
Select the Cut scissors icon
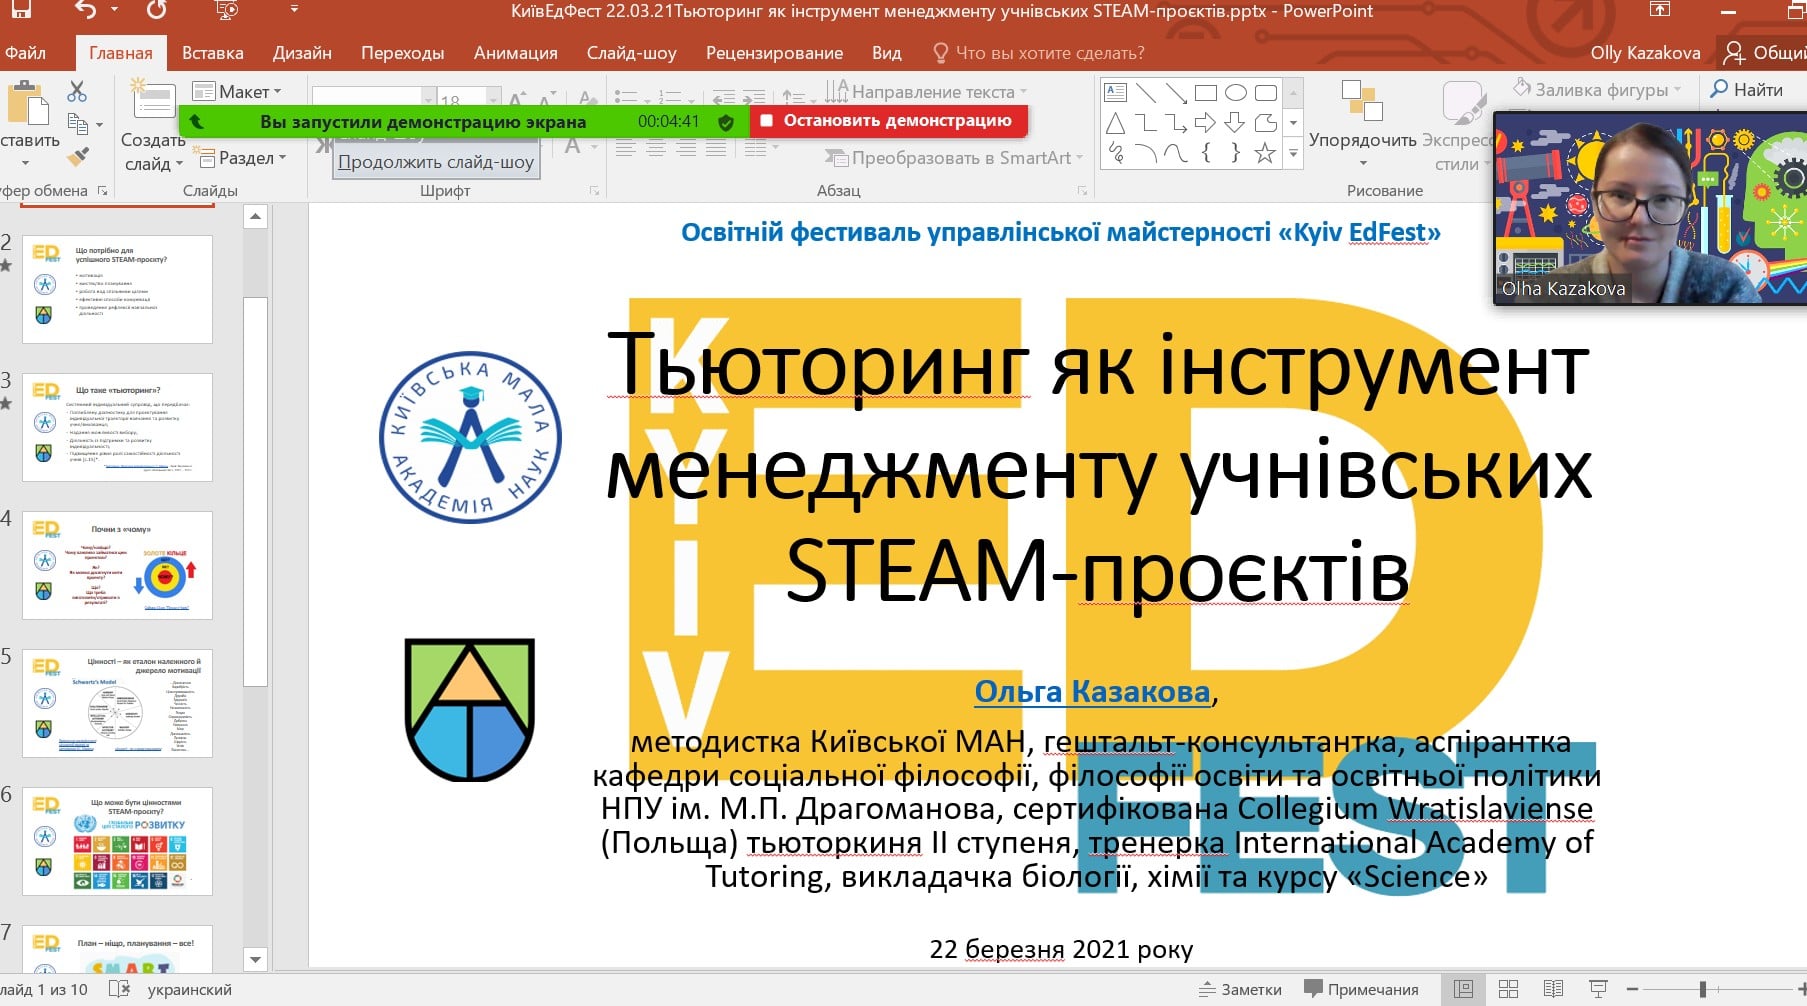tap(77, 91)
